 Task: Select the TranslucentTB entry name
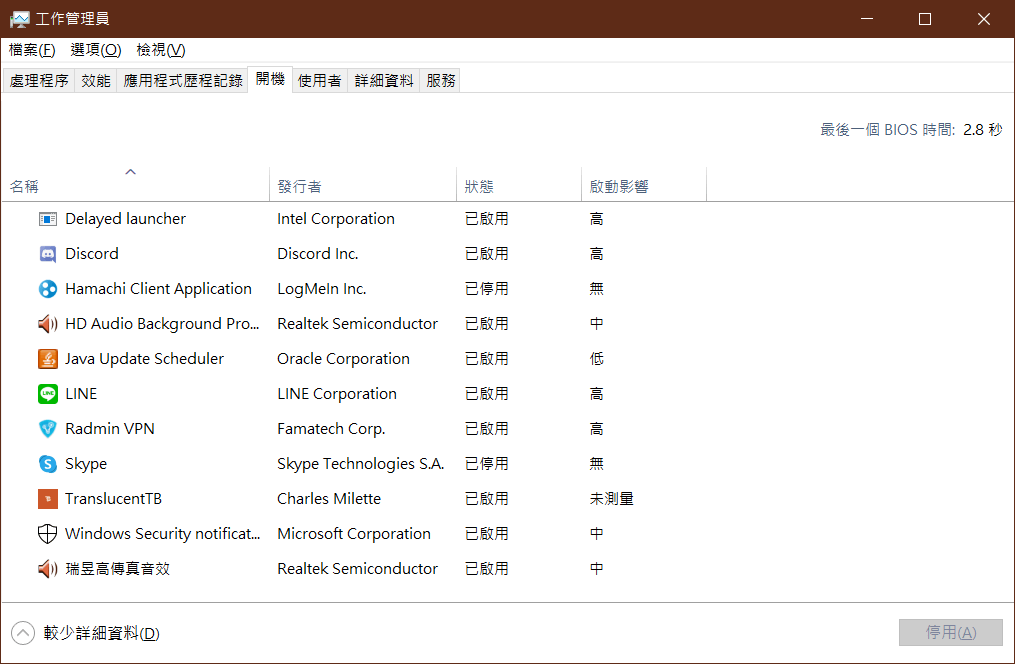coord(113,499)
